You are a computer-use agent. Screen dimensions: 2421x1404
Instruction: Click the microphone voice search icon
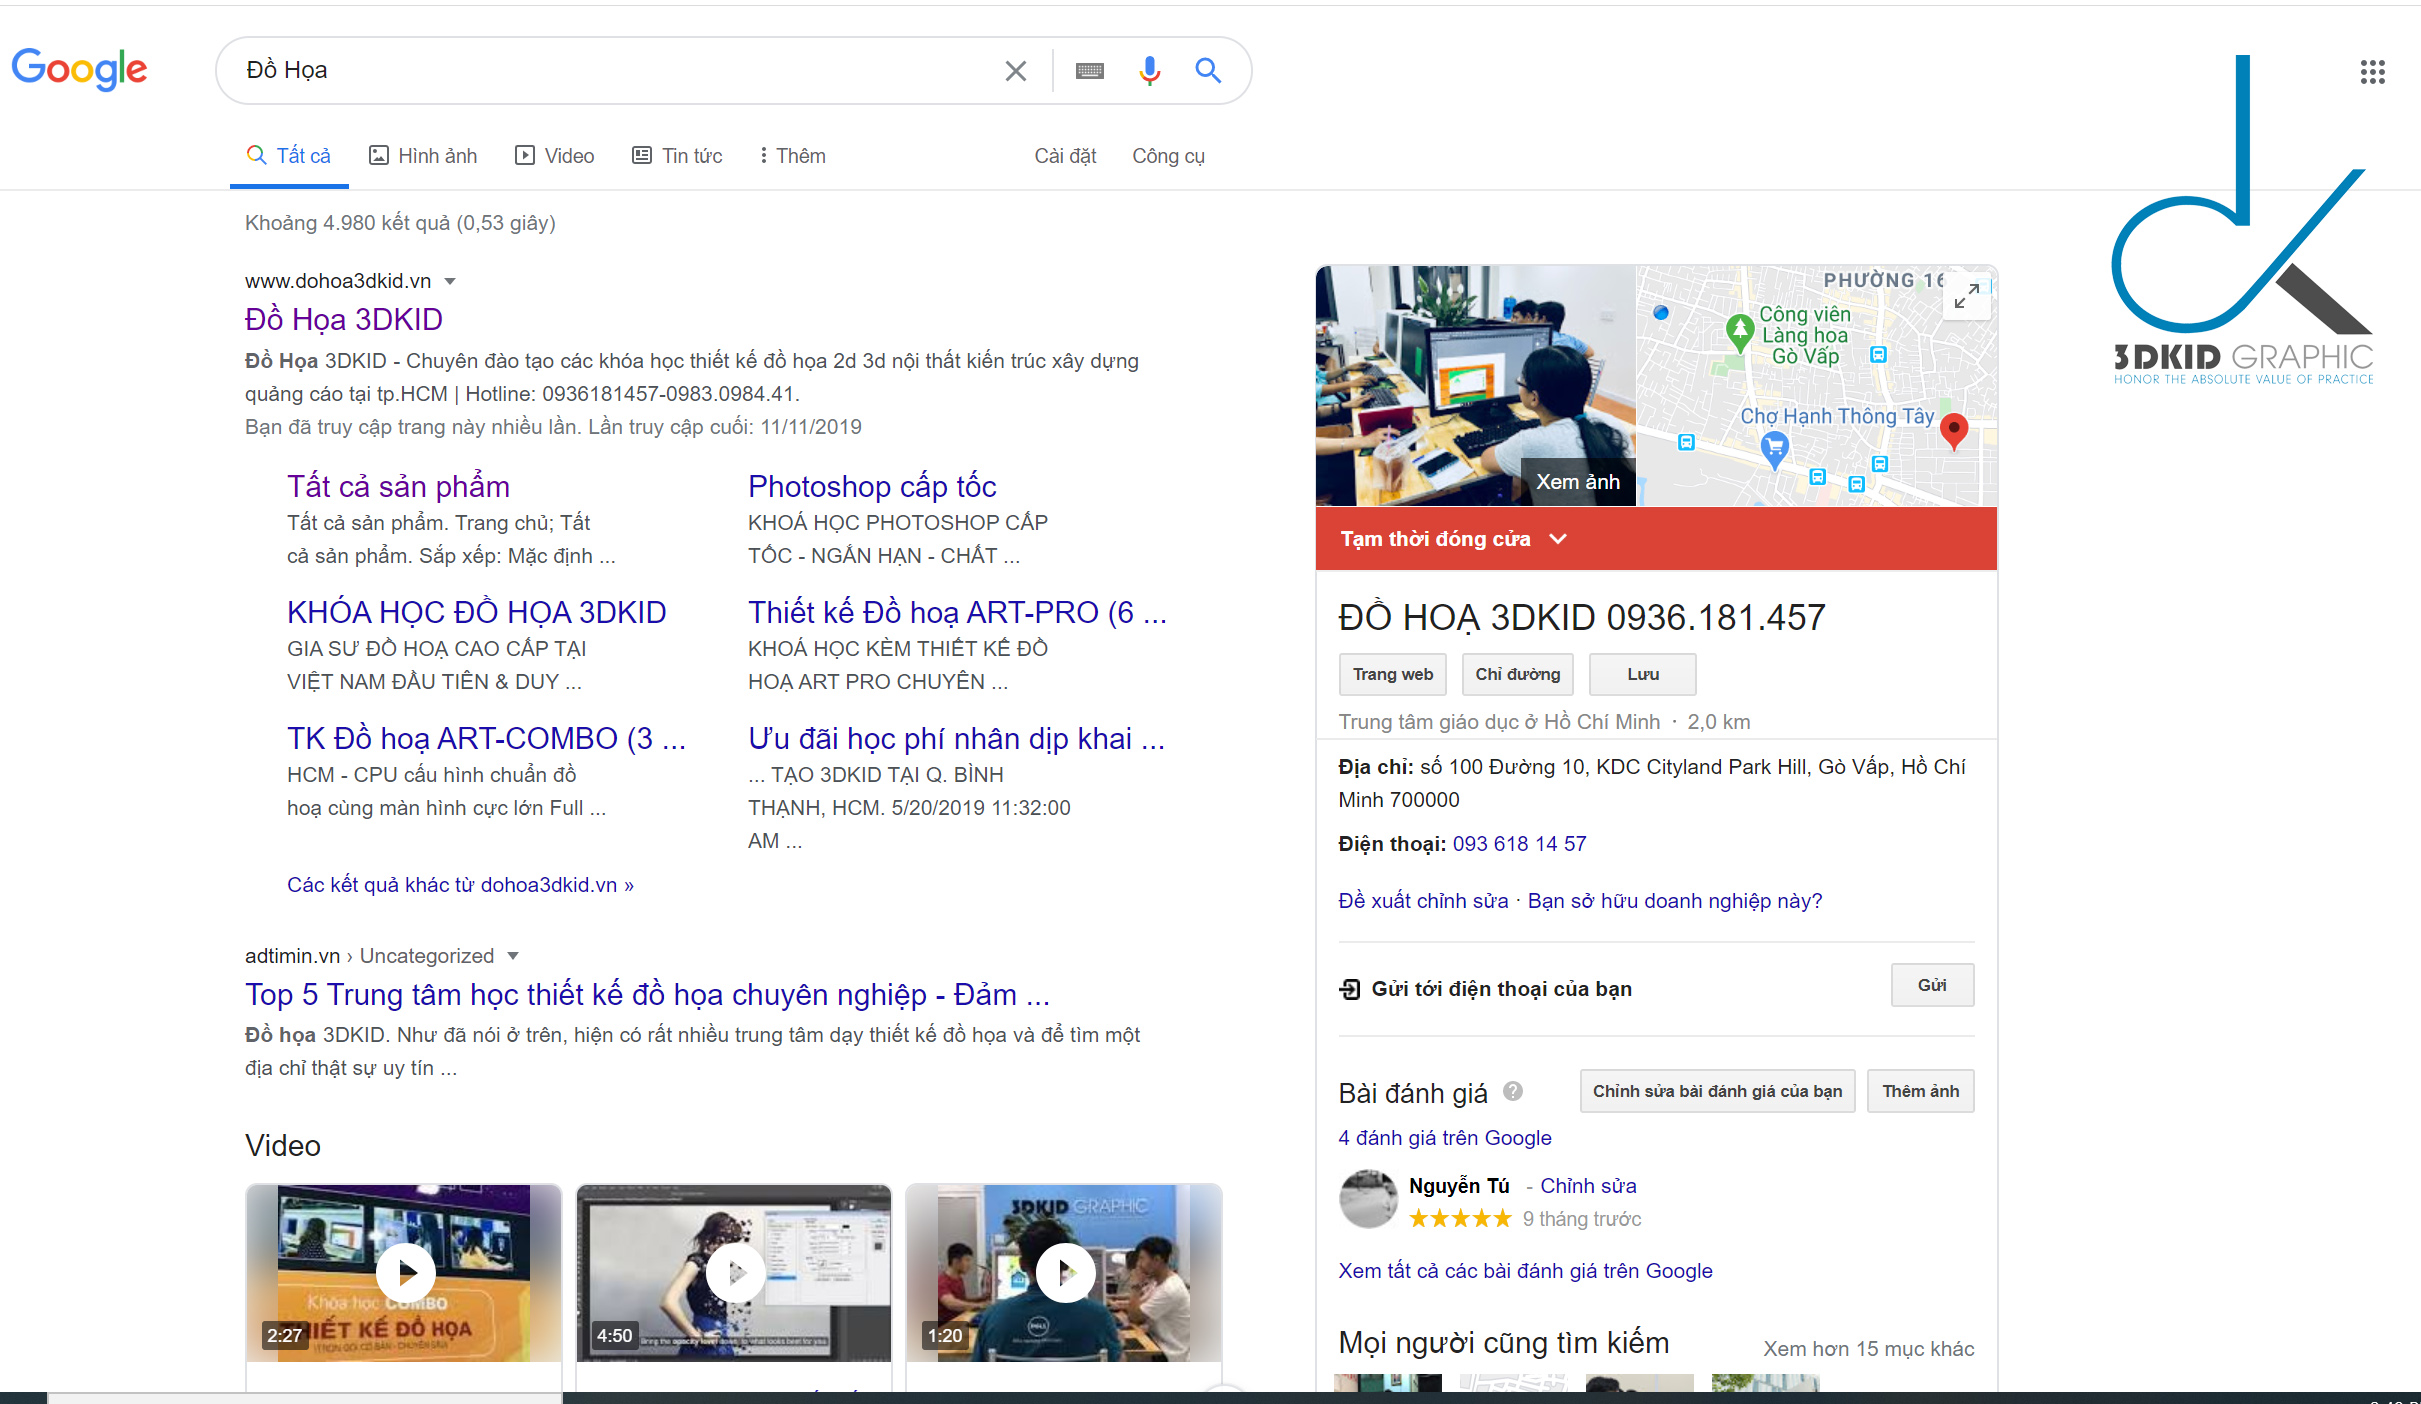(1148, 70)
